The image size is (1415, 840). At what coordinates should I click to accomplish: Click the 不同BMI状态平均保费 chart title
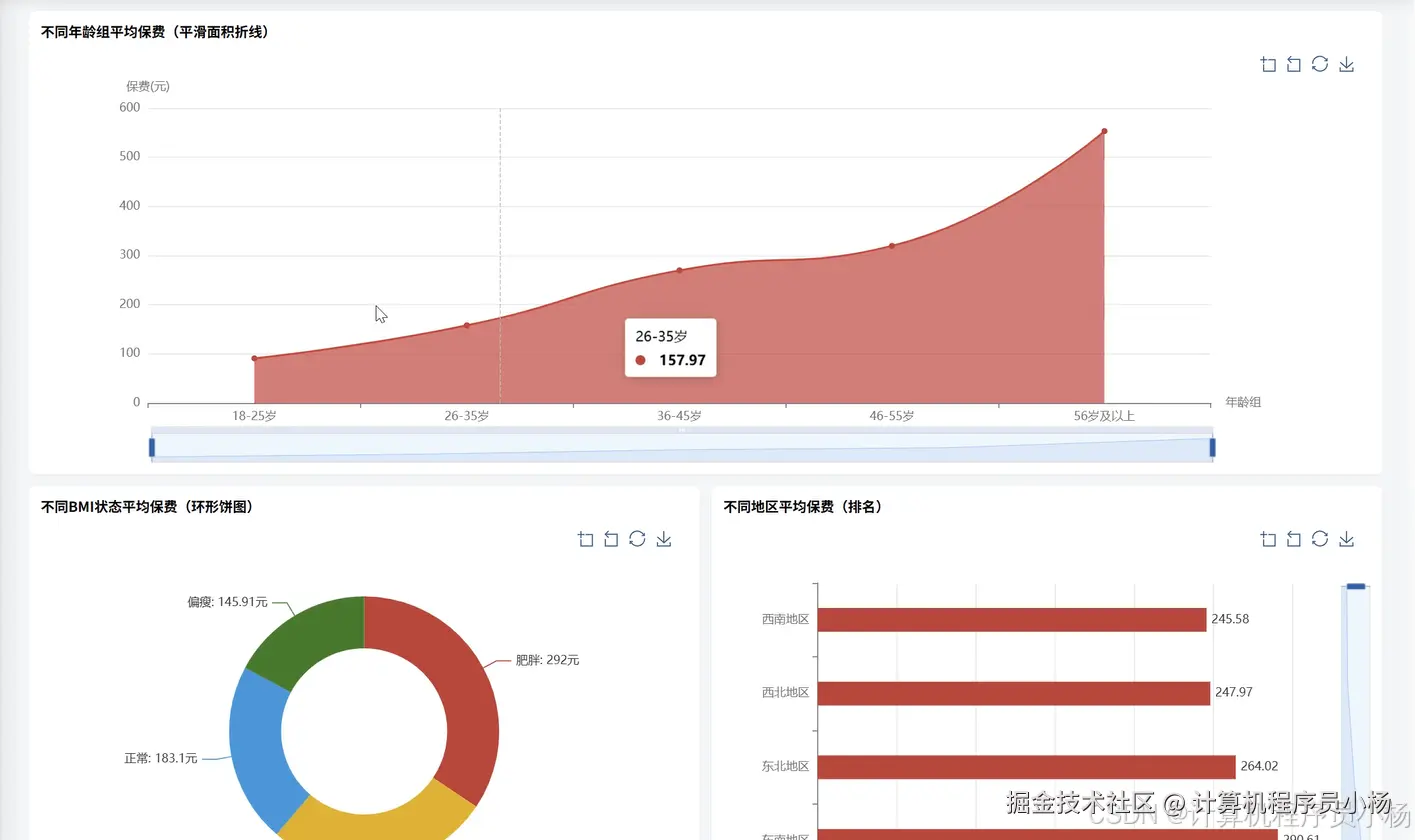pyautogui.click(x=148, y=507)
